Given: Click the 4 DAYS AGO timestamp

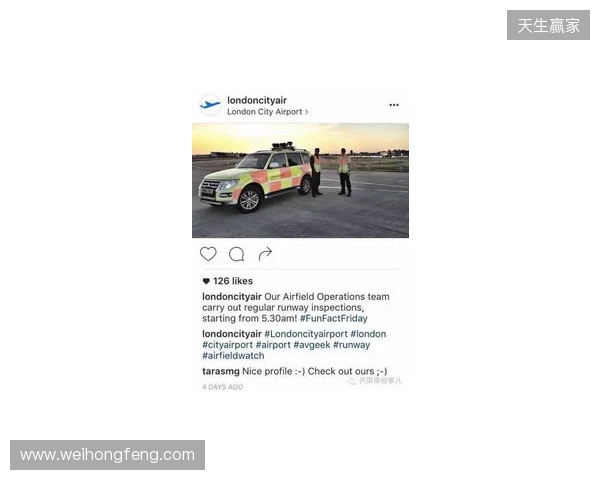Looking at the screenshot, I should pyautogui.click(x=223, y=387).
